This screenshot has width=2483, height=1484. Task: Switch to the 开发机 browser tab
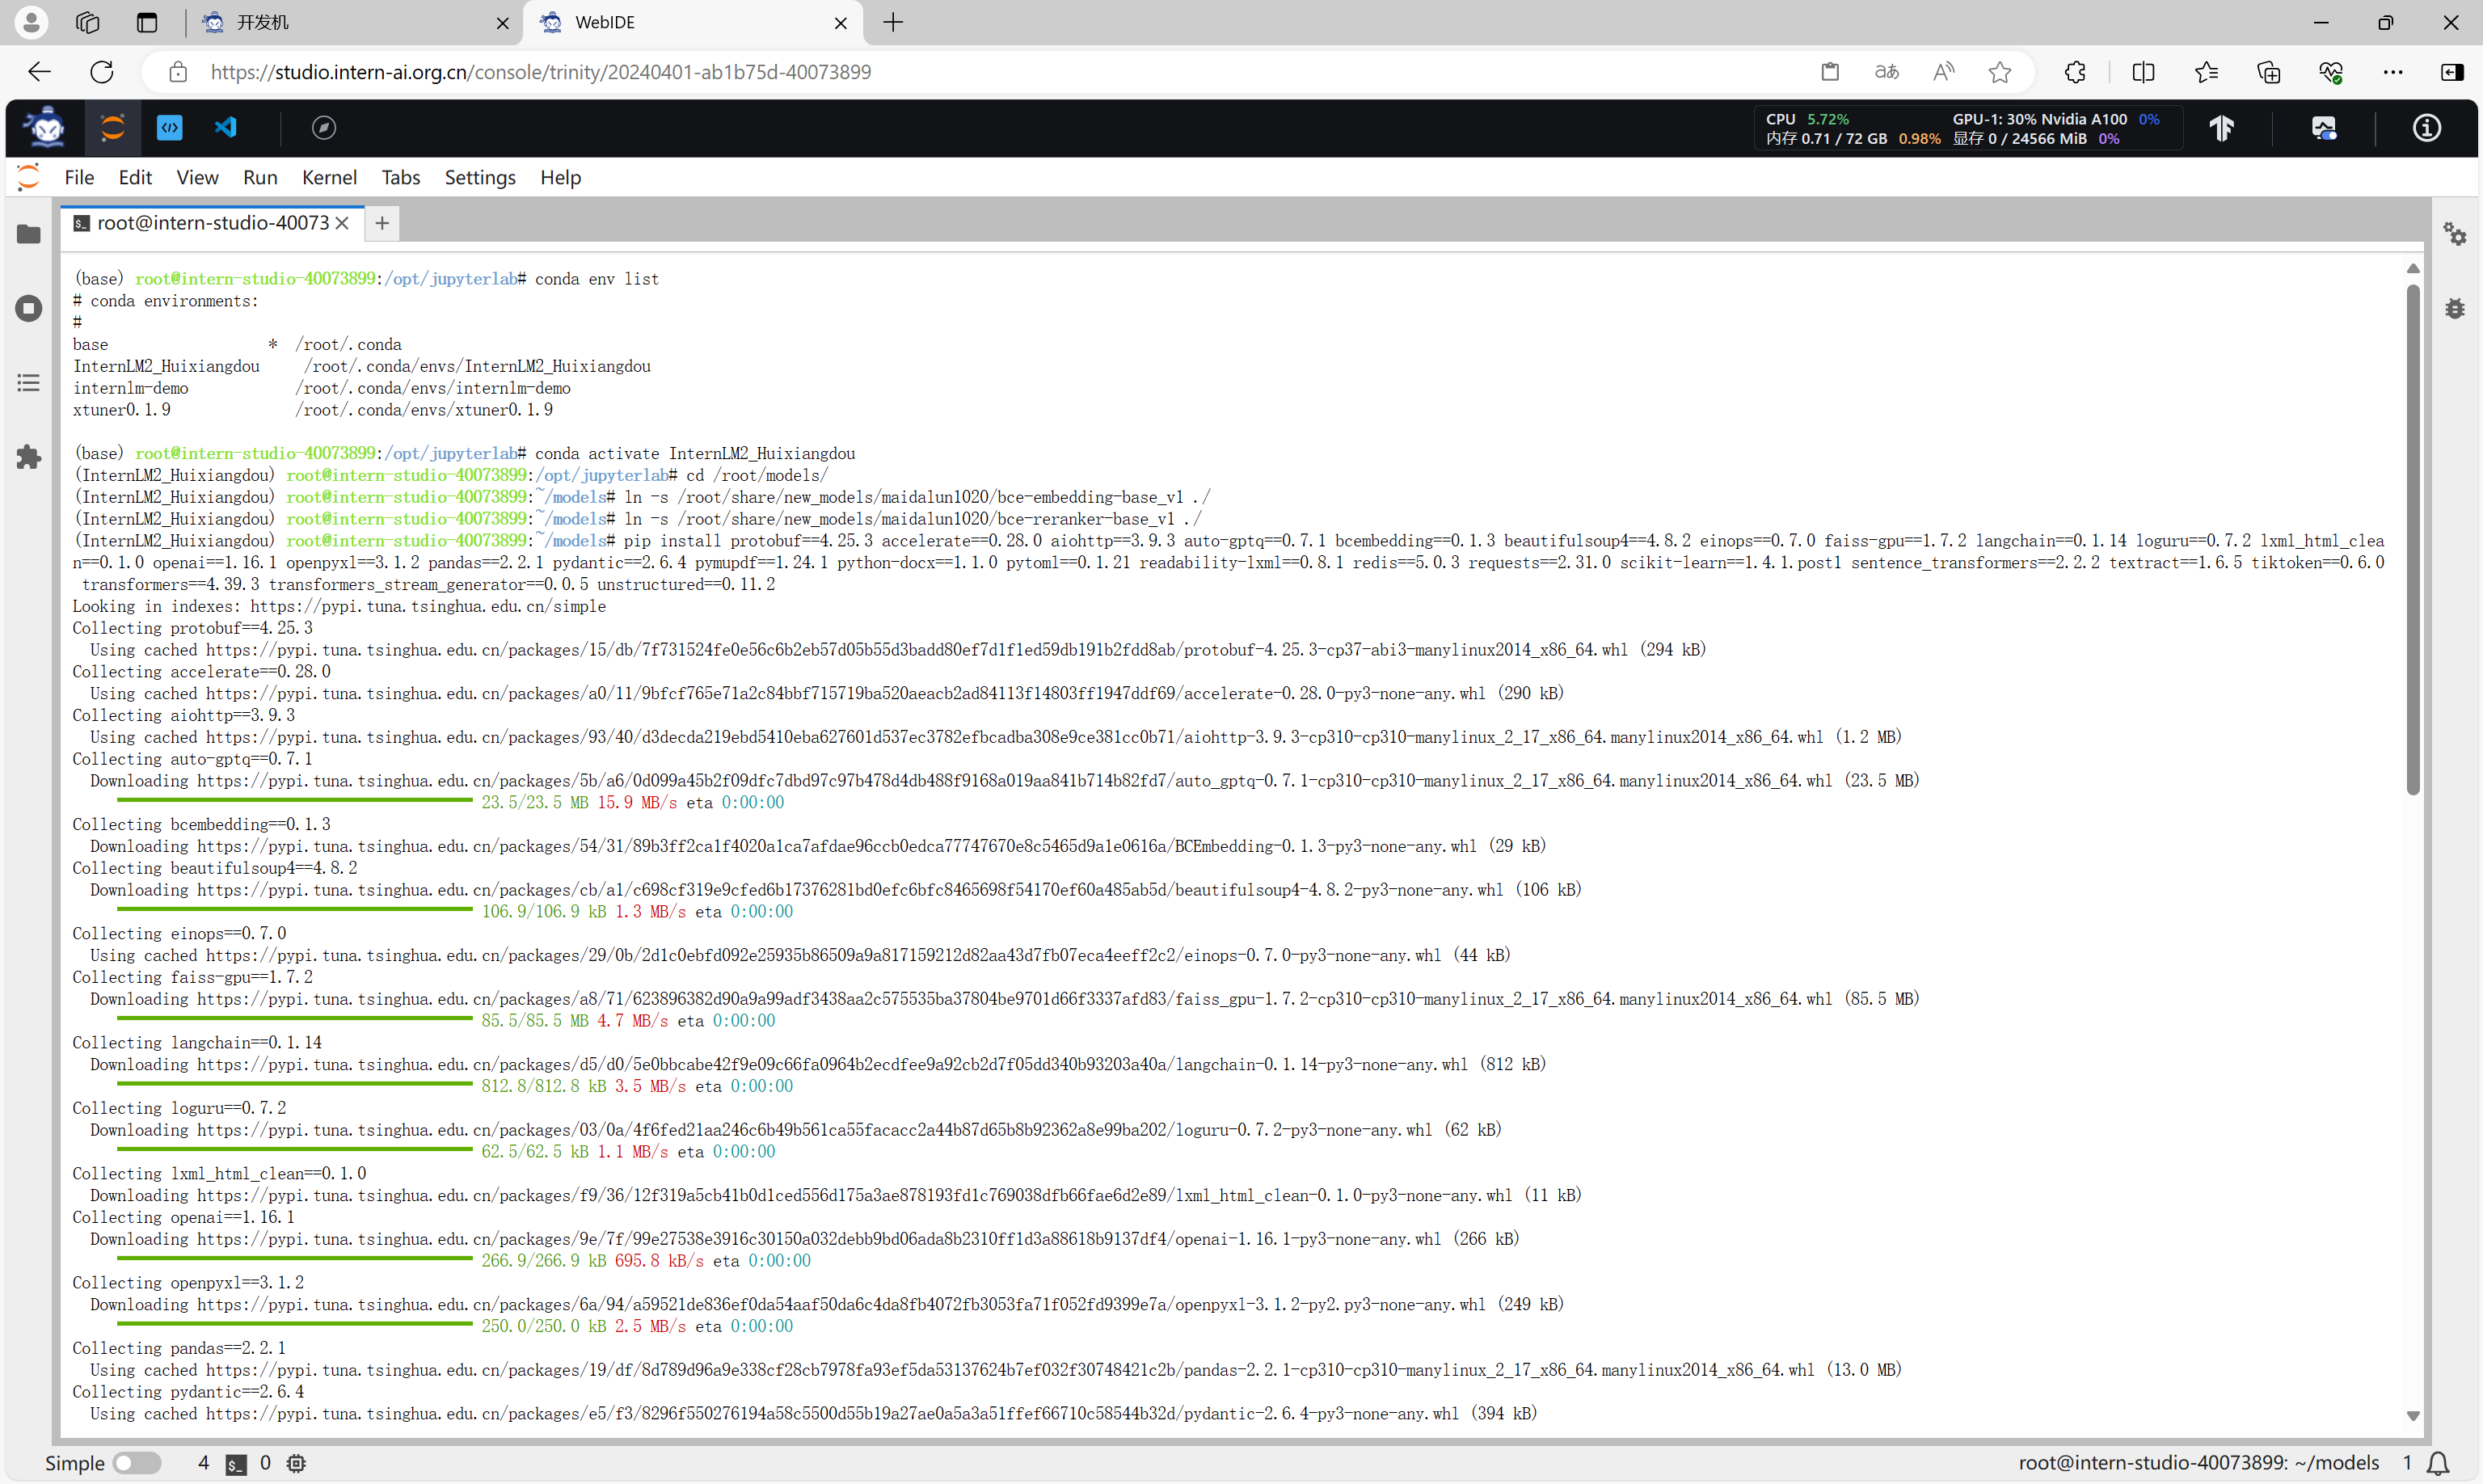point(355,22)
